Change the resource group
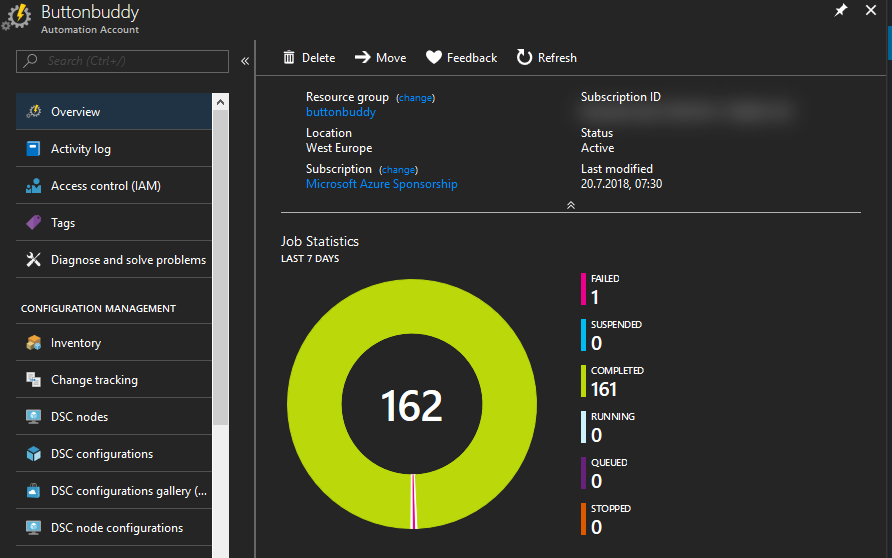The width and height of the screenshot is (892, 558). (416, 98)
